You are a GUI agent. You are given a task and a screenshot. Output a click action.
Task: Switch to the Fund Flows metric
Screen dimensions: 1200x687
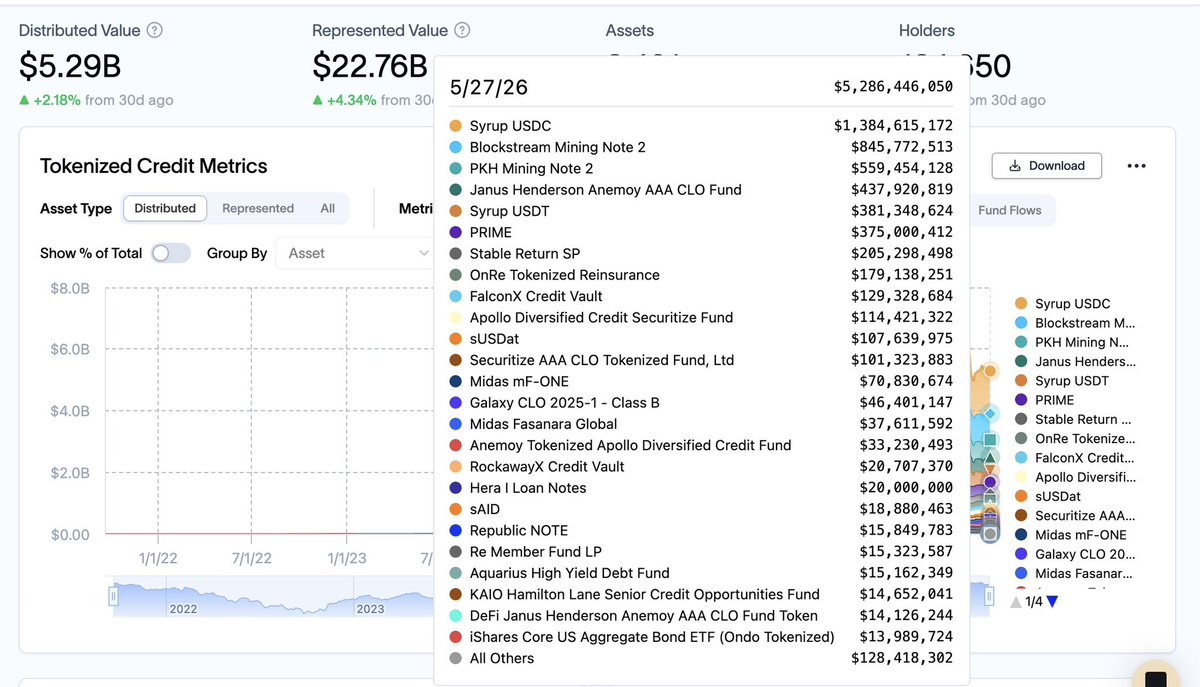[x=1010, y=210]
